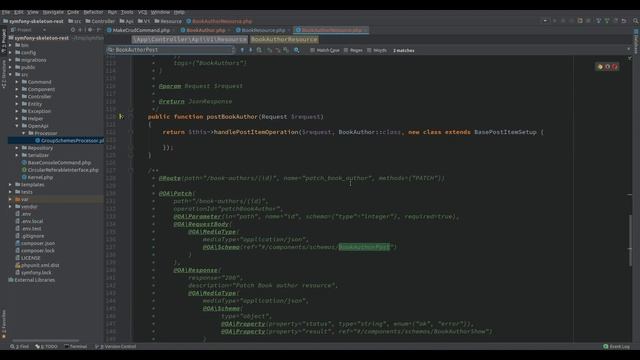
Task: Click the gutter run icon beside postBookAuthor
Action: tap(121, 117)
